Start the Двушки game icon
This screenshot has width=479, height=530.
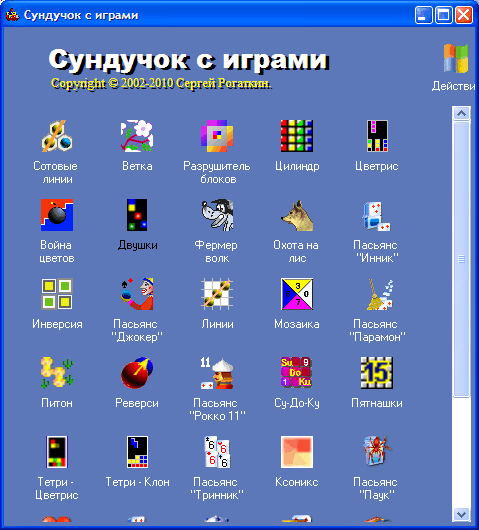137,215
